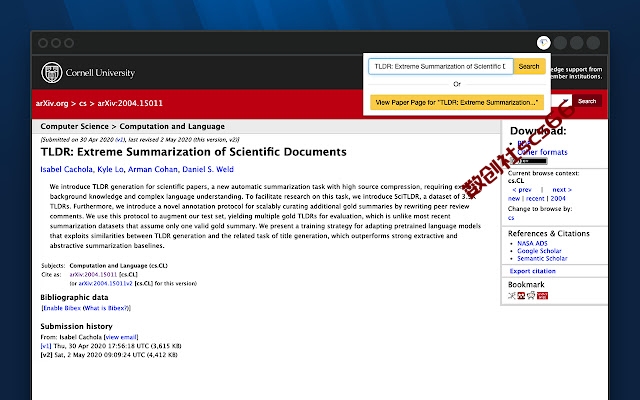640x400 pixels.
Task: Open author Arman Cohan's link
Action: (x=153, y=169)
